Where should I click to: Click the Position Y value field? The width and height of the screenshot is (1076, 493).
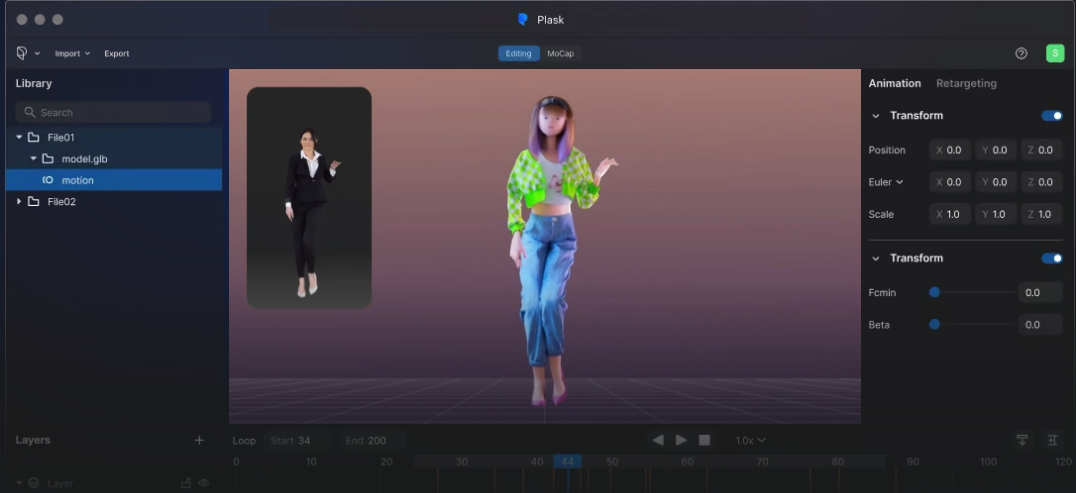tap(996, 150)
